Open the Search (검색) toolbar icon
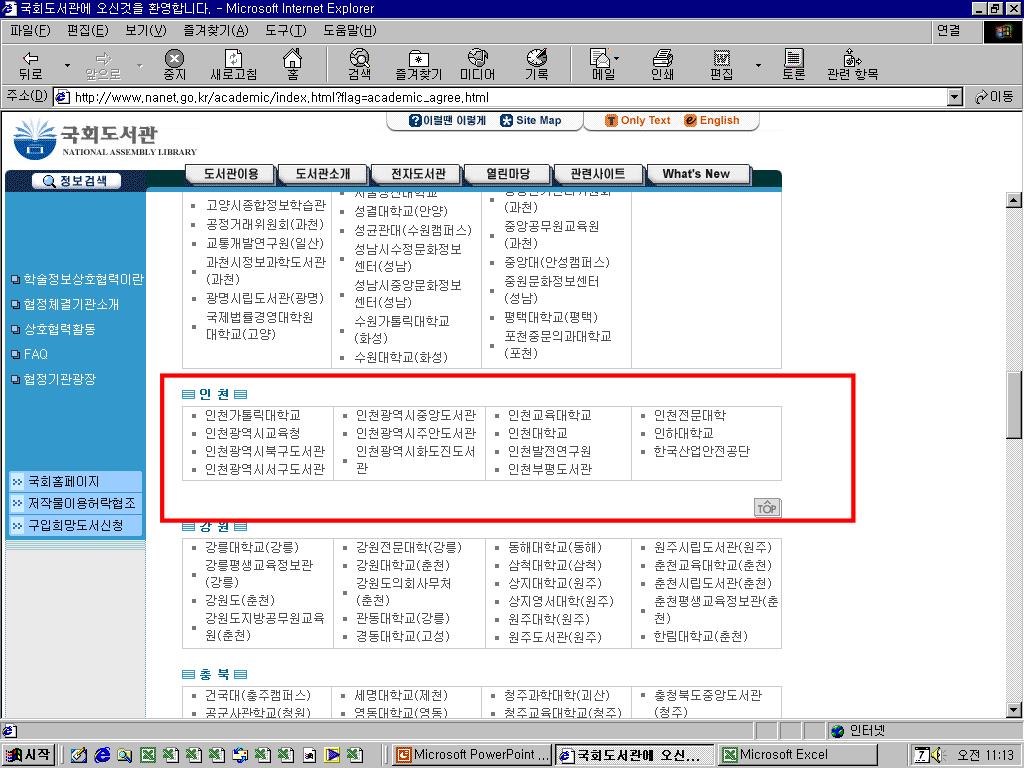The height and width of the screenshot is (768, 1024). (359, 65)
